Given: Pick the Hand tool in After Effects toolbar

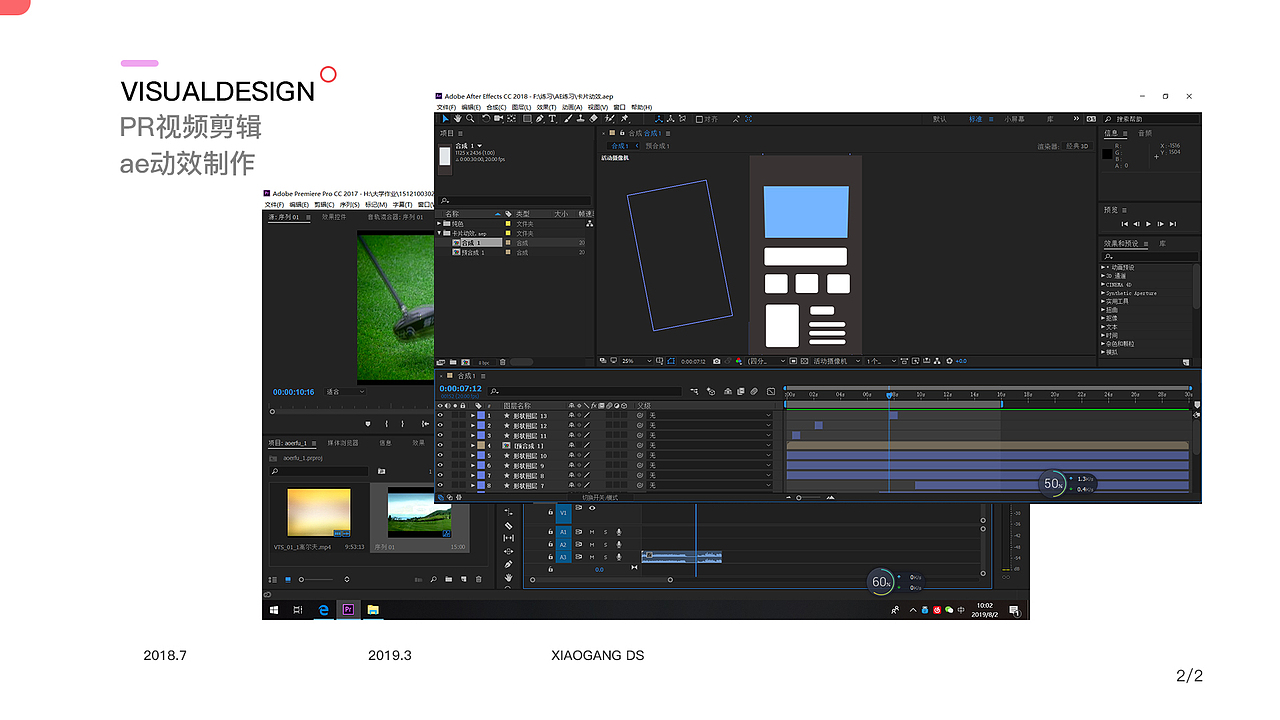Looking at the screenshot, I should (458, 119).
